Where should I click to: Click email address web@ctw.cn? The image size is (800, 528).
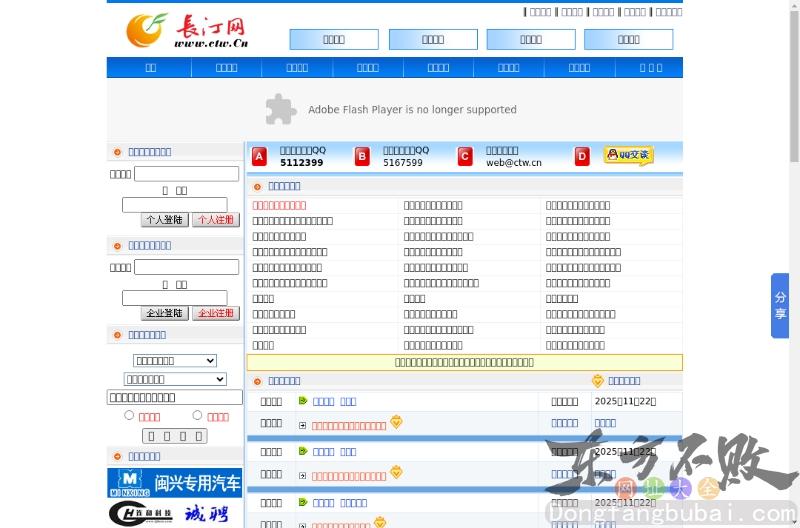(514, 163)
